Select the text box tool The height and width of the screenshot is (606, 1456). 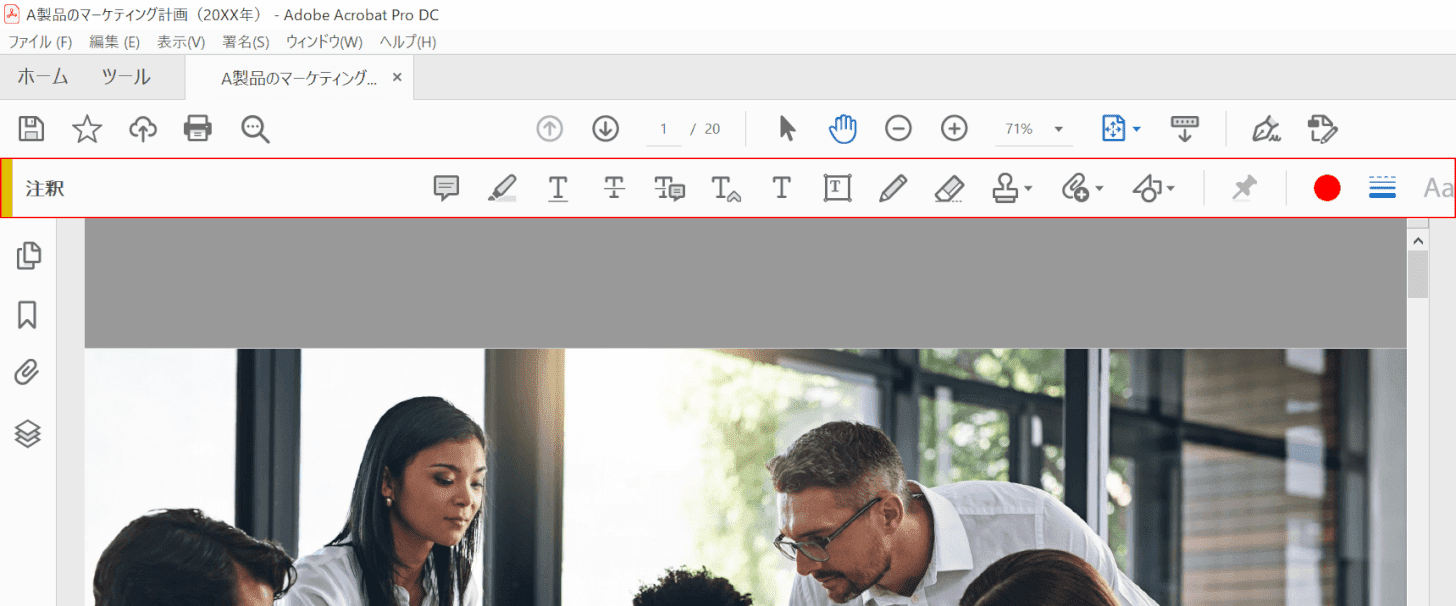click(837, 188)
